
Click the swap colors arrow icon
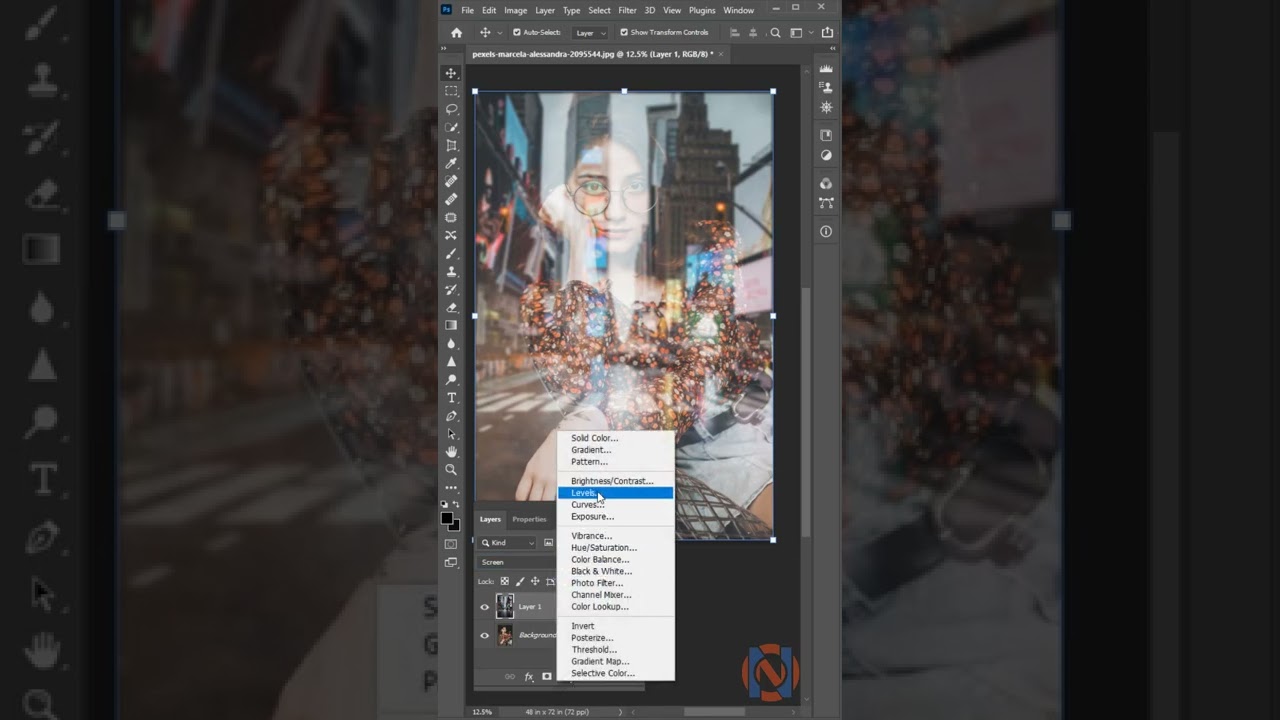pos(457,504)
